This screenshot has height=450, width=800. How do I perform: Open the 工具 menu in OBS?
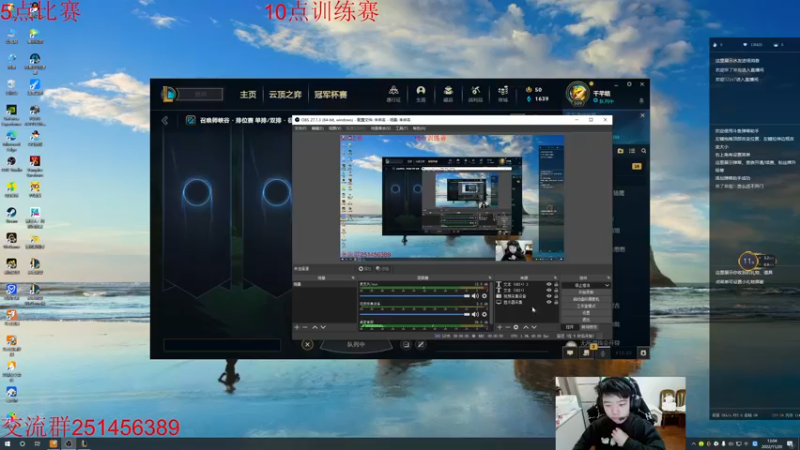[402, 129]
